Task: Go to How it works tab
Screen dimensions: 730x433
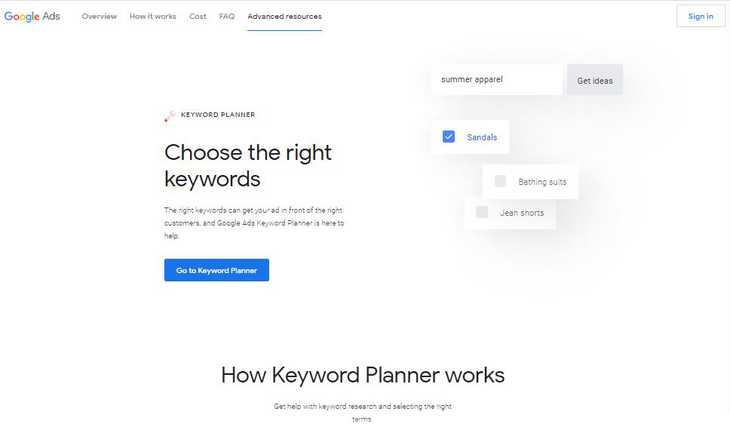Action: [x=153, y=16]
